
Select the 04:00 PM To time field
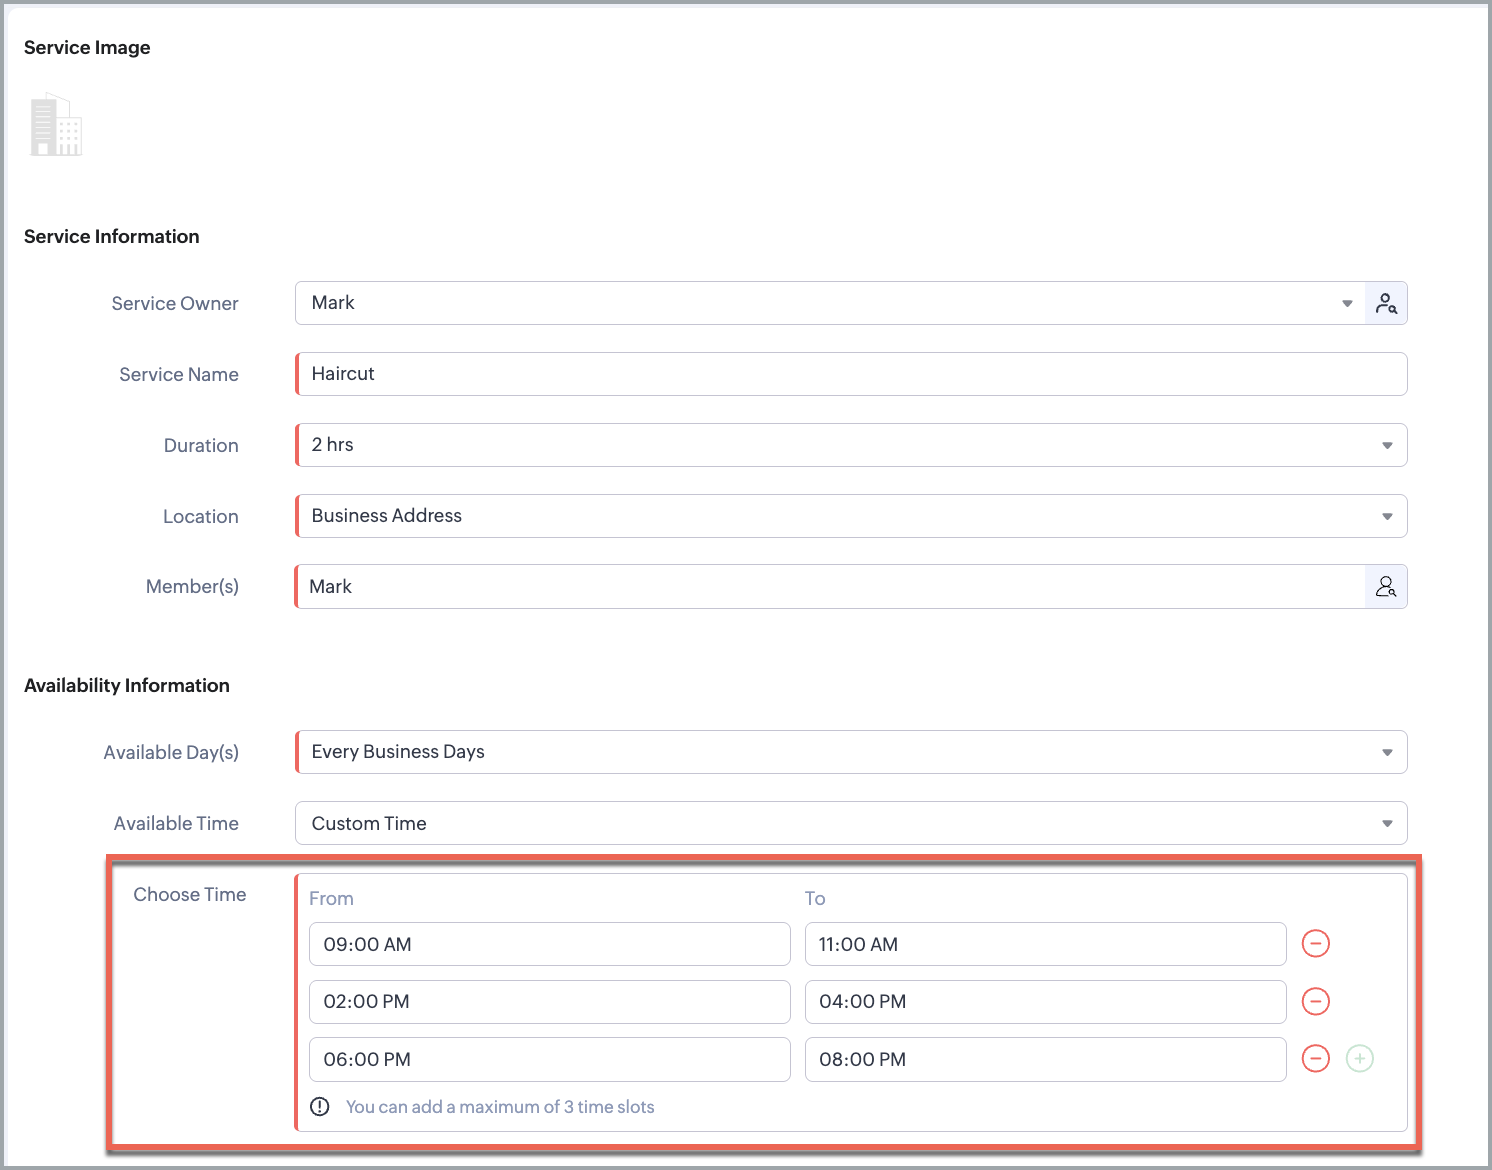click(x=1046, y=1002)
